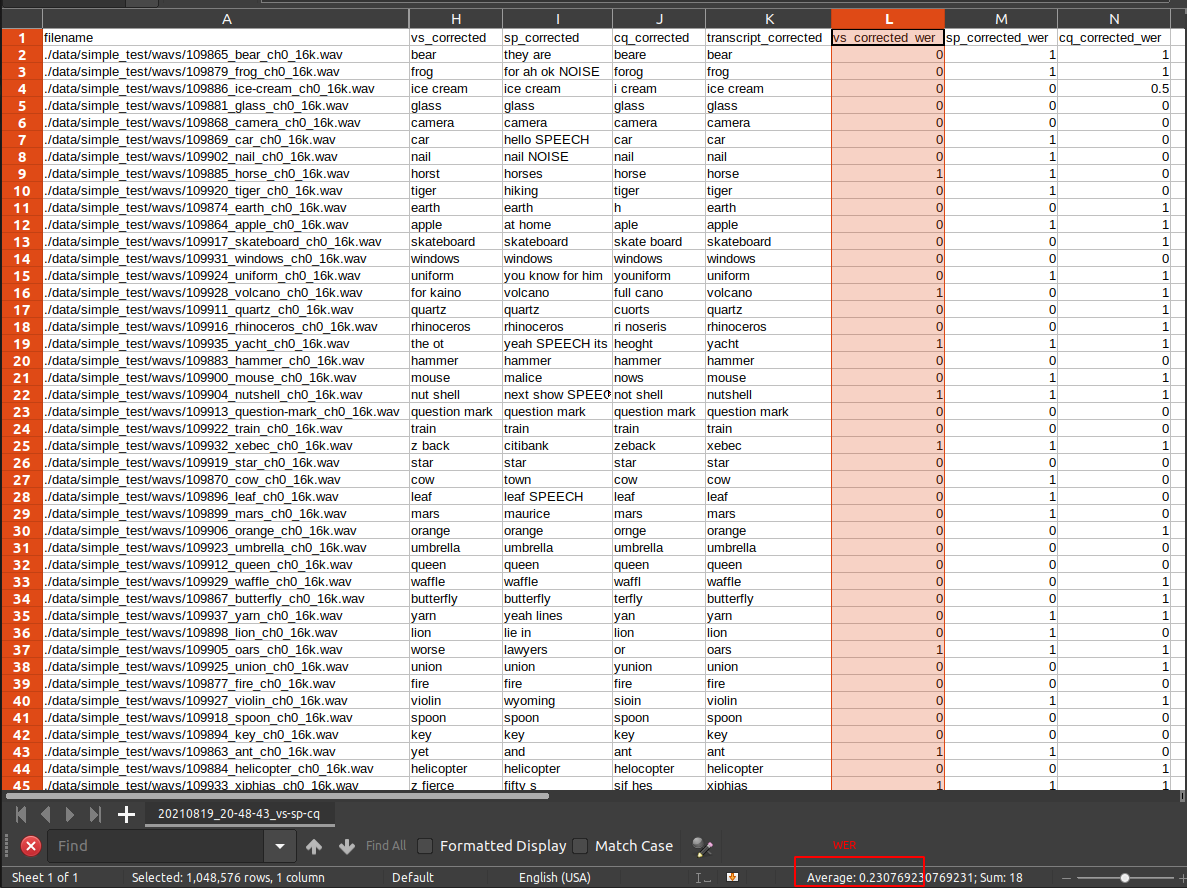Select column M header
This screenshot has width=1187, height=888.
coord(1001,19)
